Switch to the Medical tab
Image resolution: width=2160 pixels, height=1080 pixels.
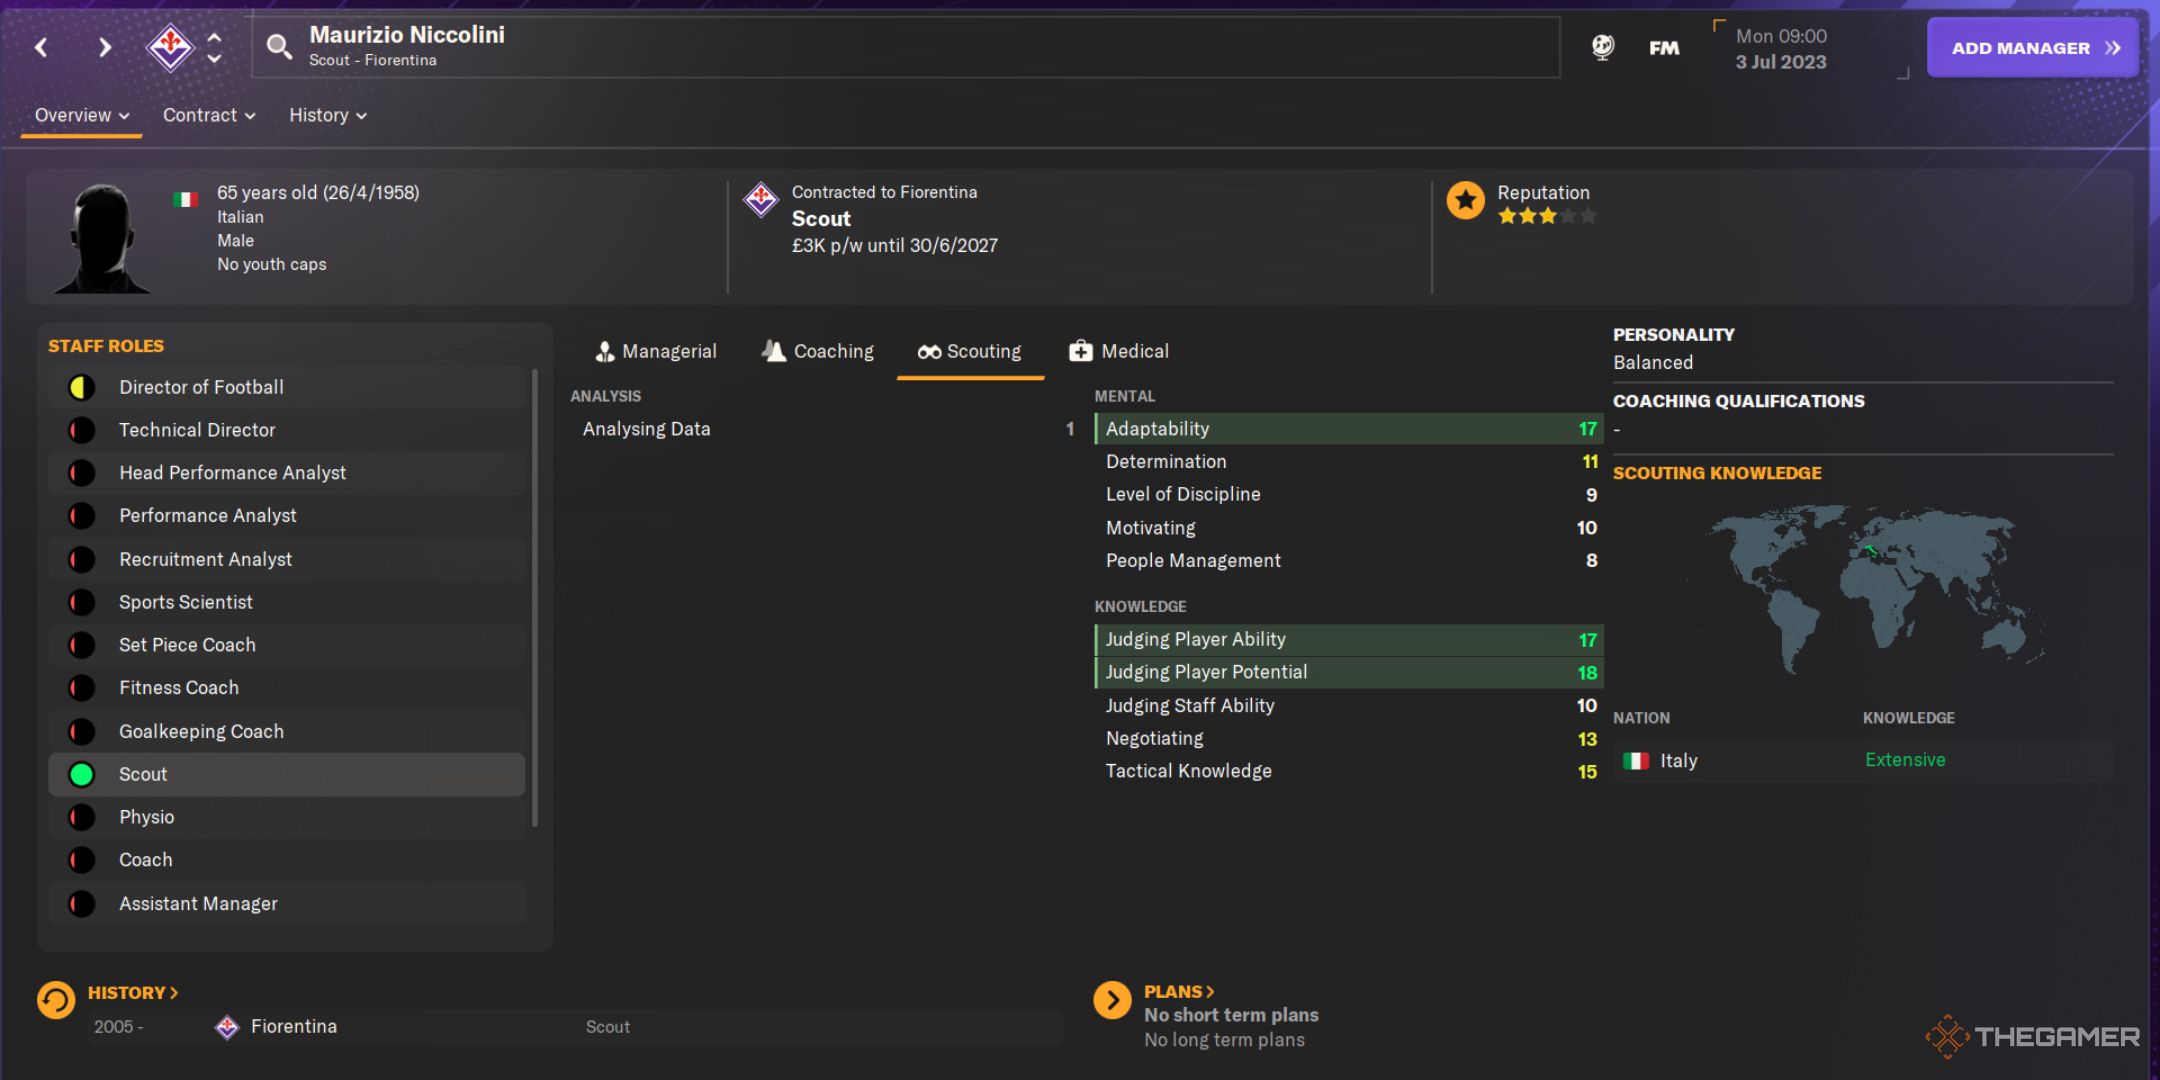tap(1119, 351)
